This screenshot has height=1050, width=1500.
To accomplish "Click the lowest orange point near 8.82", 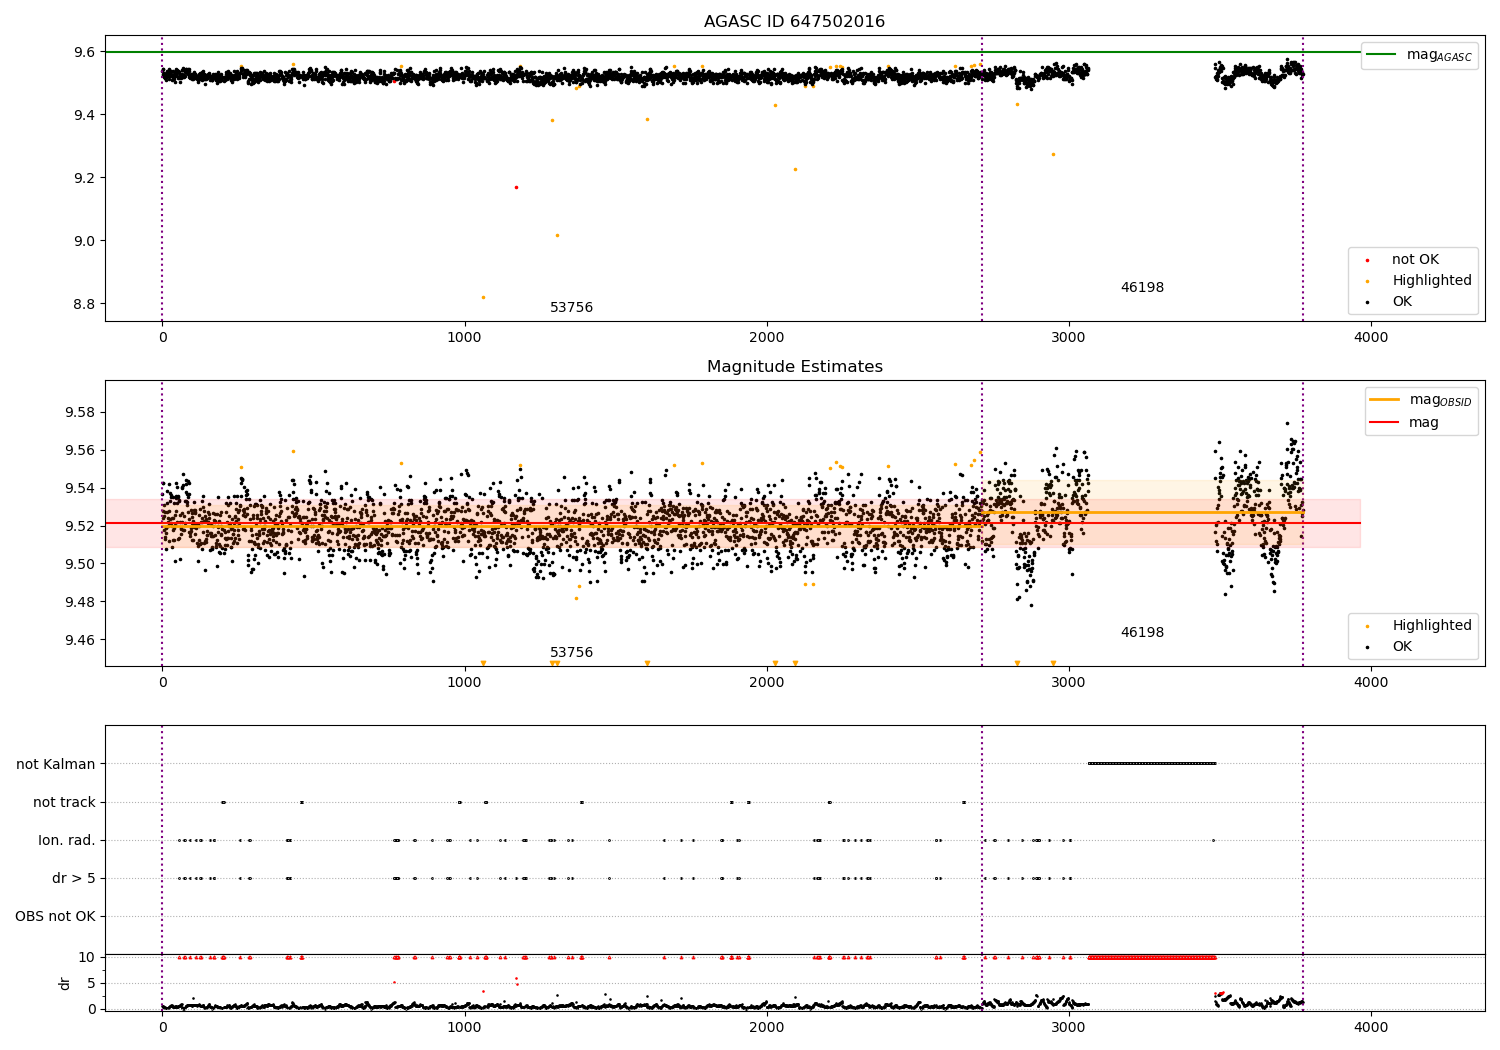I will coord(483,297).
